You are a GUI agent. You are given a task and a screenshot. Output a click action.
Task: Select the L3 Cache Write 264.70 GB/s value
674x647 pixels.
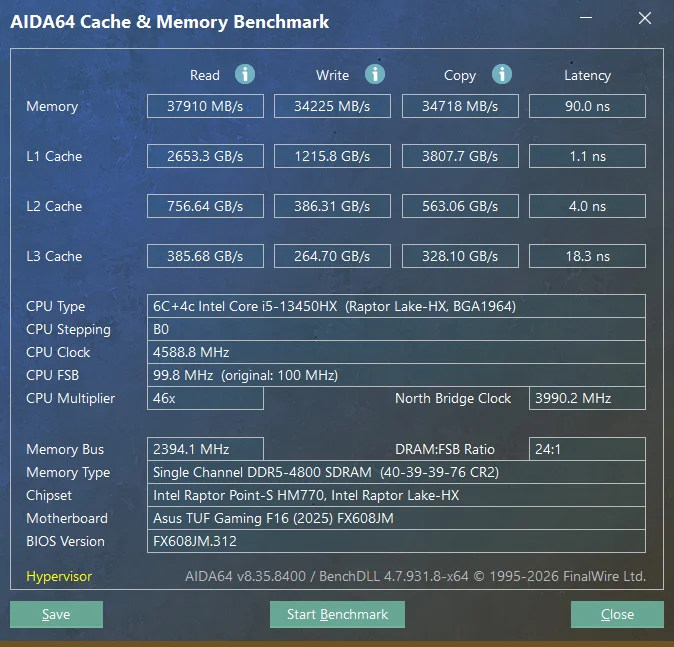(x=332, y=256)
